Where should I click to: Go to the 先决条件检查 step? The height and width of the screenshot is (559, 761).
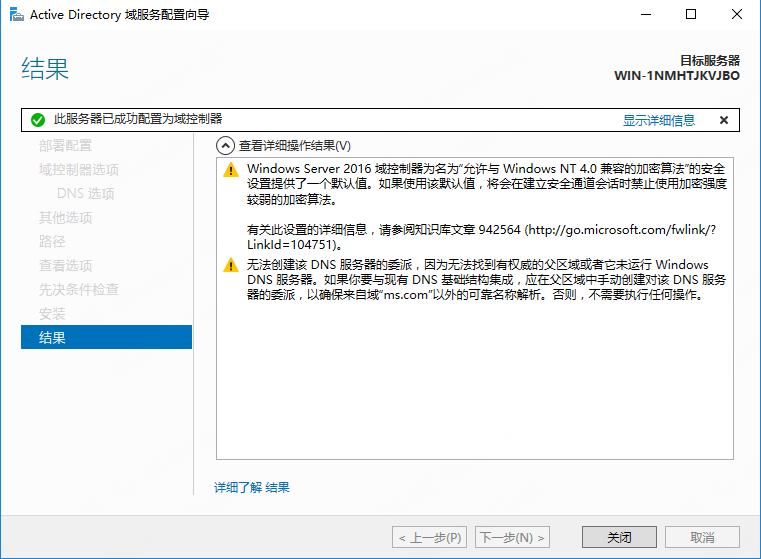pos(78,289)
